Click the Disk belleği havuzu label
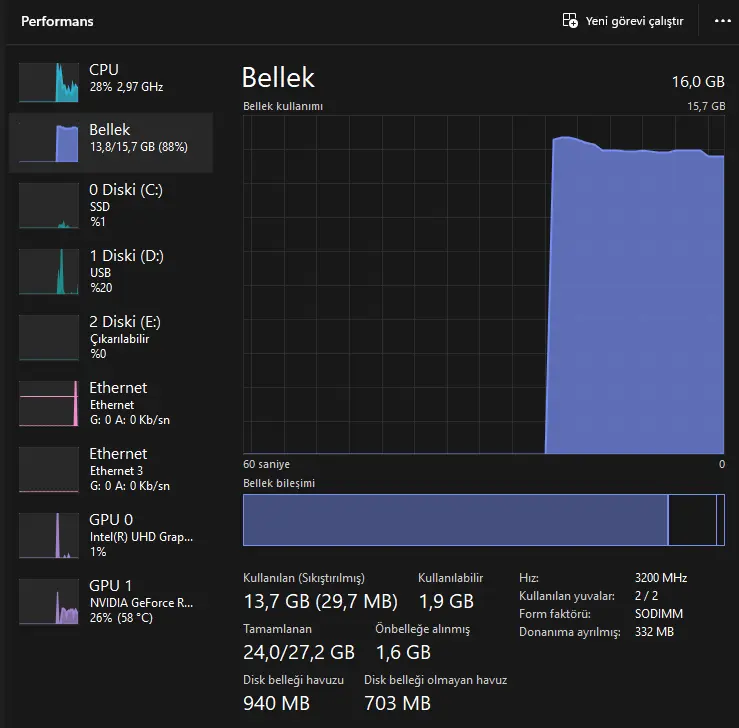Screen dimensions: 739x728 [x=293, y=680]
